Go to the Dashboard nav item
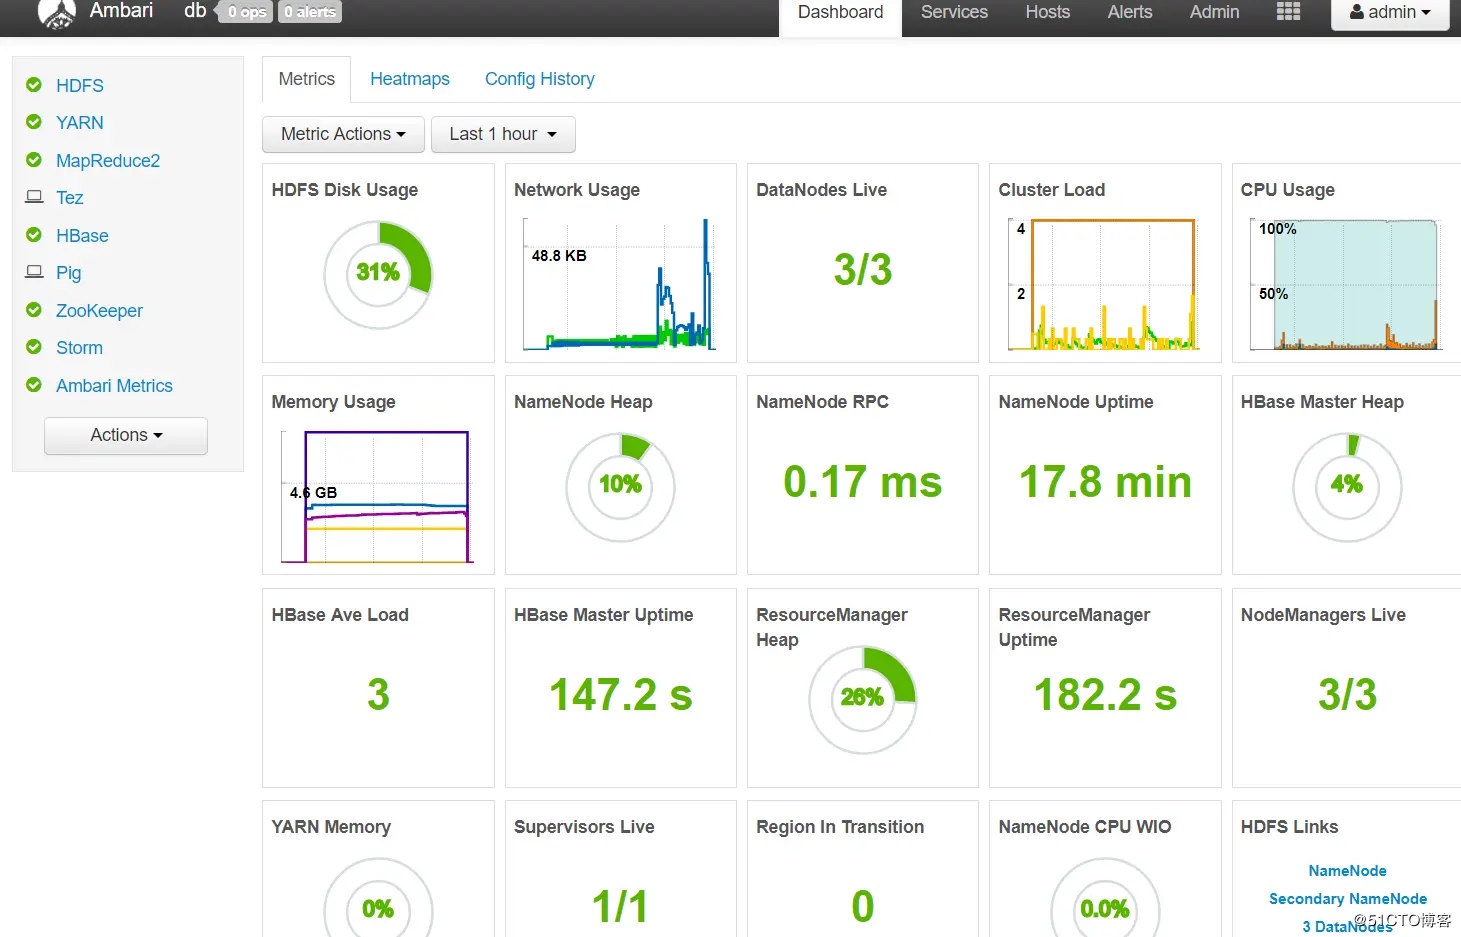Screen dimensions: 1461x937 click(840, 13)
